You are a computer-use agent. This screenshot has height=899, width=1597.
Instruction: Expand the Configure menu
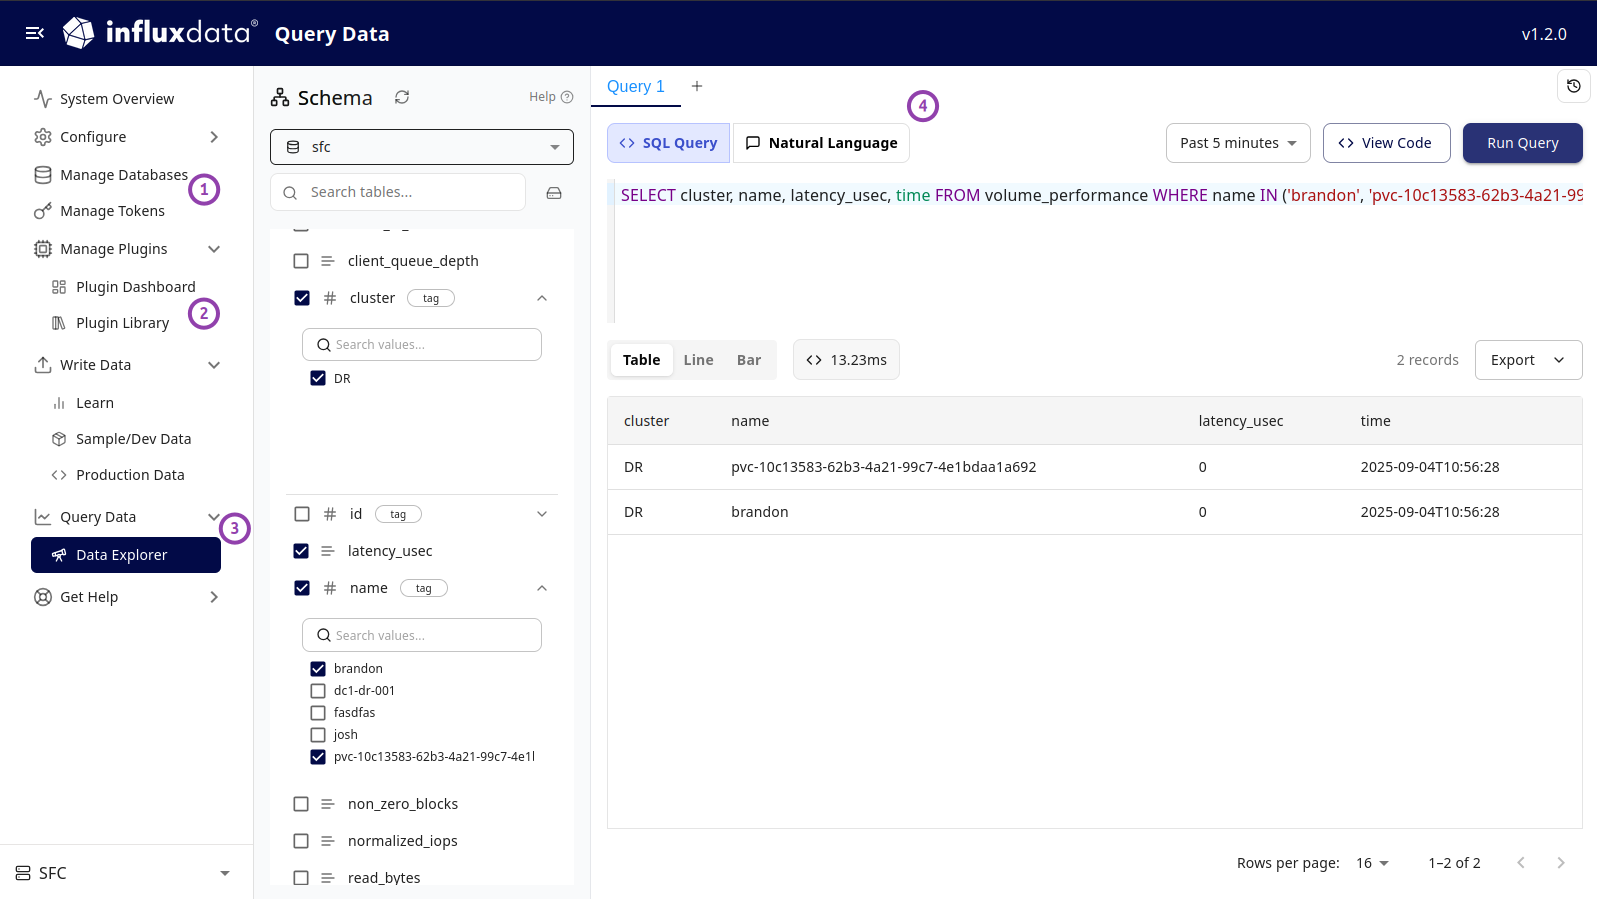click(127, 137)
